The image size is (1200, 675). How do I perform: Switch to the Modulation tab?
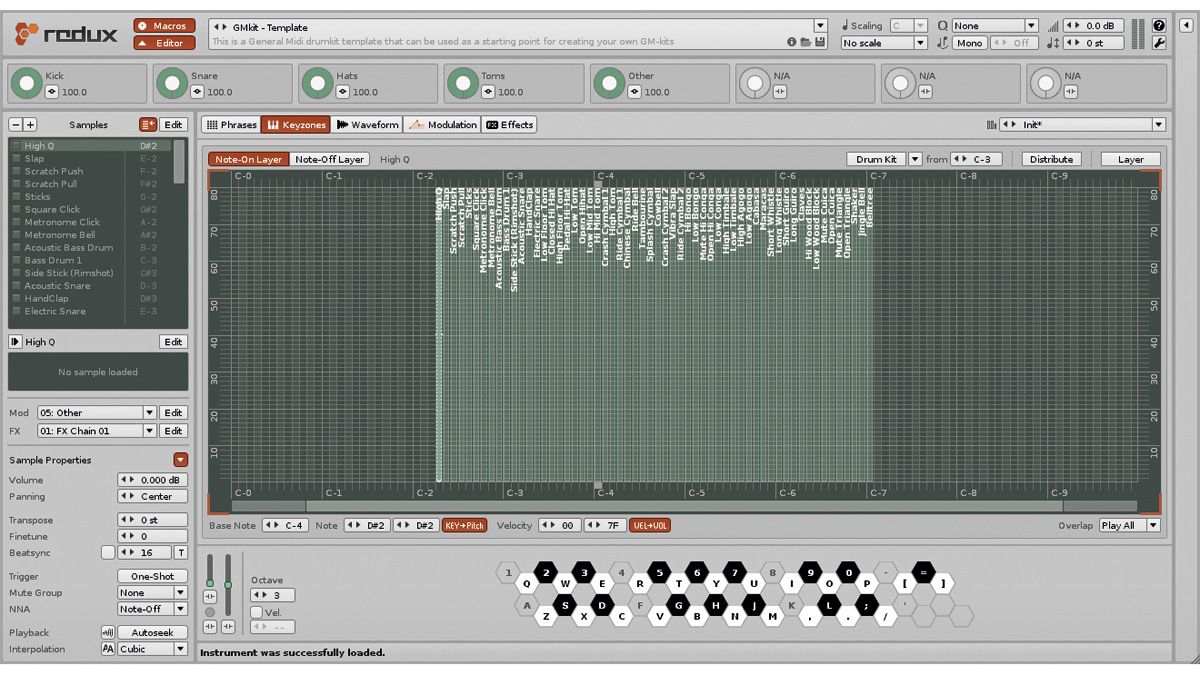point(443,125)
